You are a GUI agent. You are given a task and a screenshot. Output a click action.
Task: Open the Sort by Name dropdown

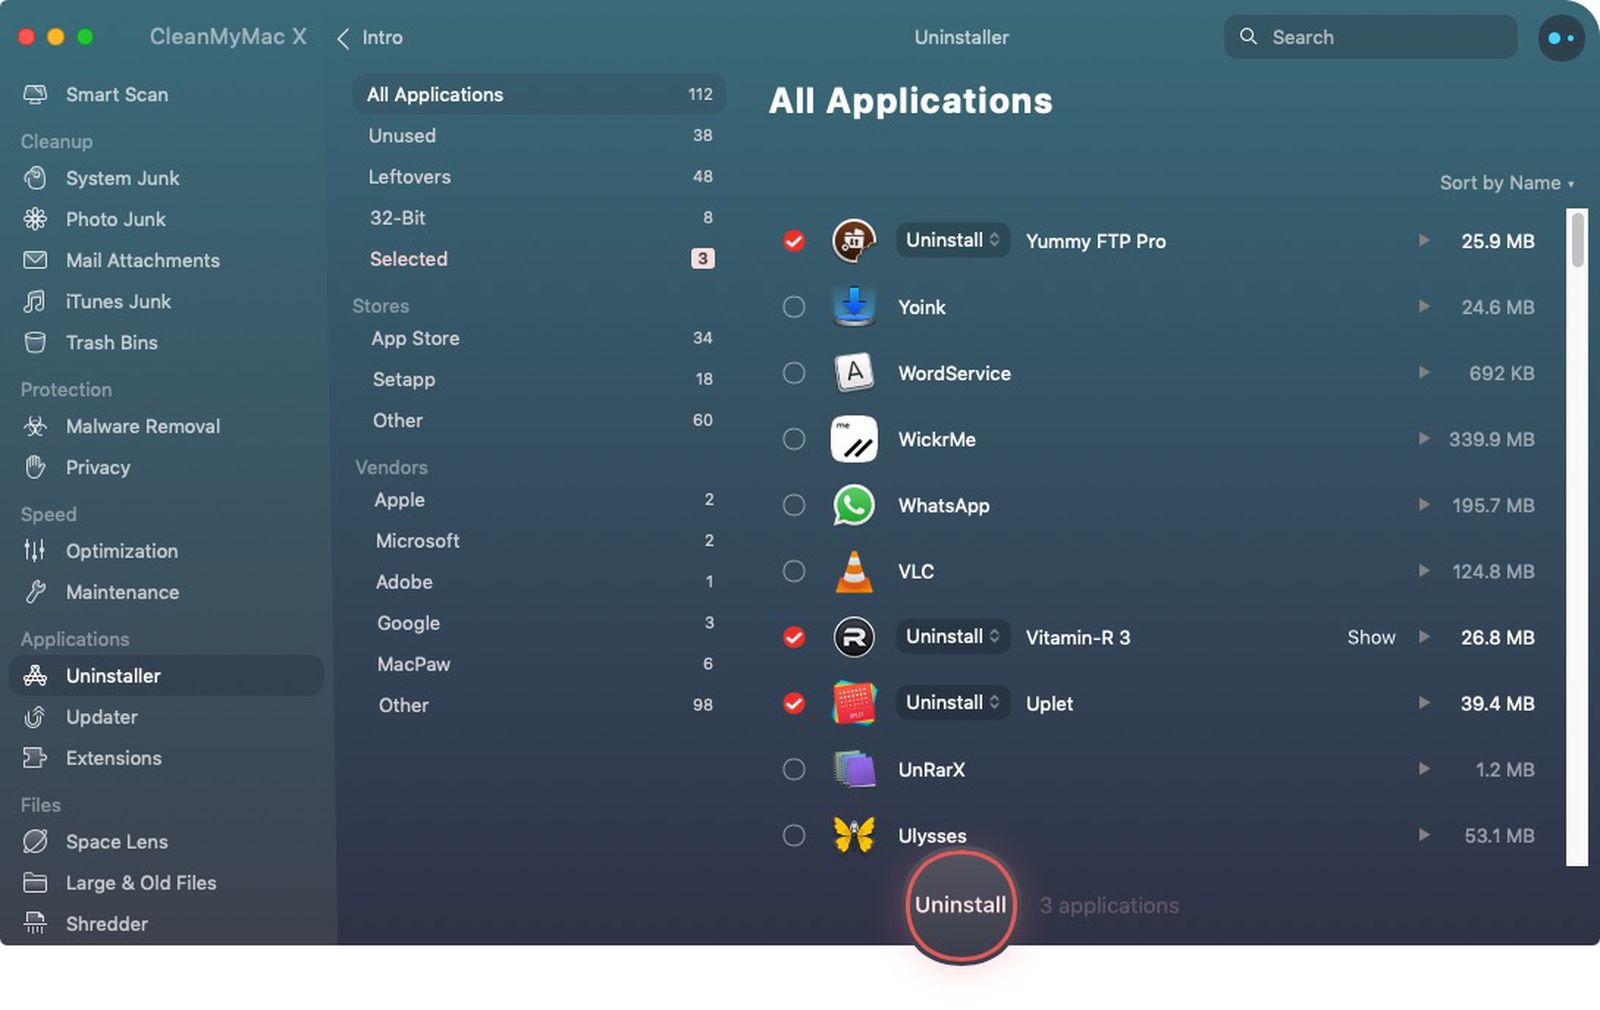[x=1506, y=183]
